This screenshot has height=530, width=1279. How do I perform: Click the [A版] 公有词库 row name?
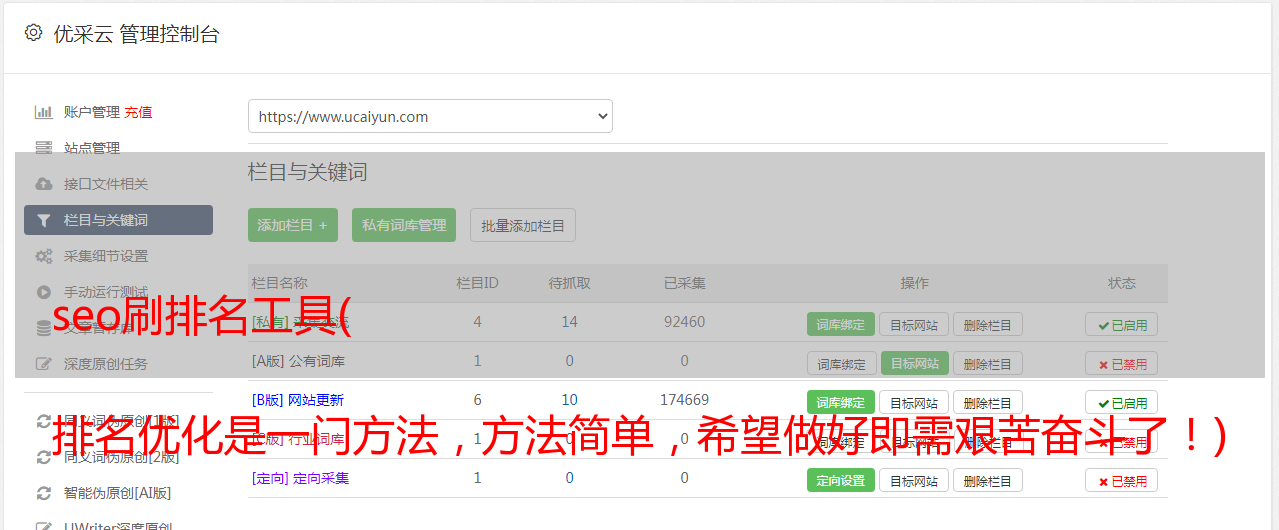(298, 361)
